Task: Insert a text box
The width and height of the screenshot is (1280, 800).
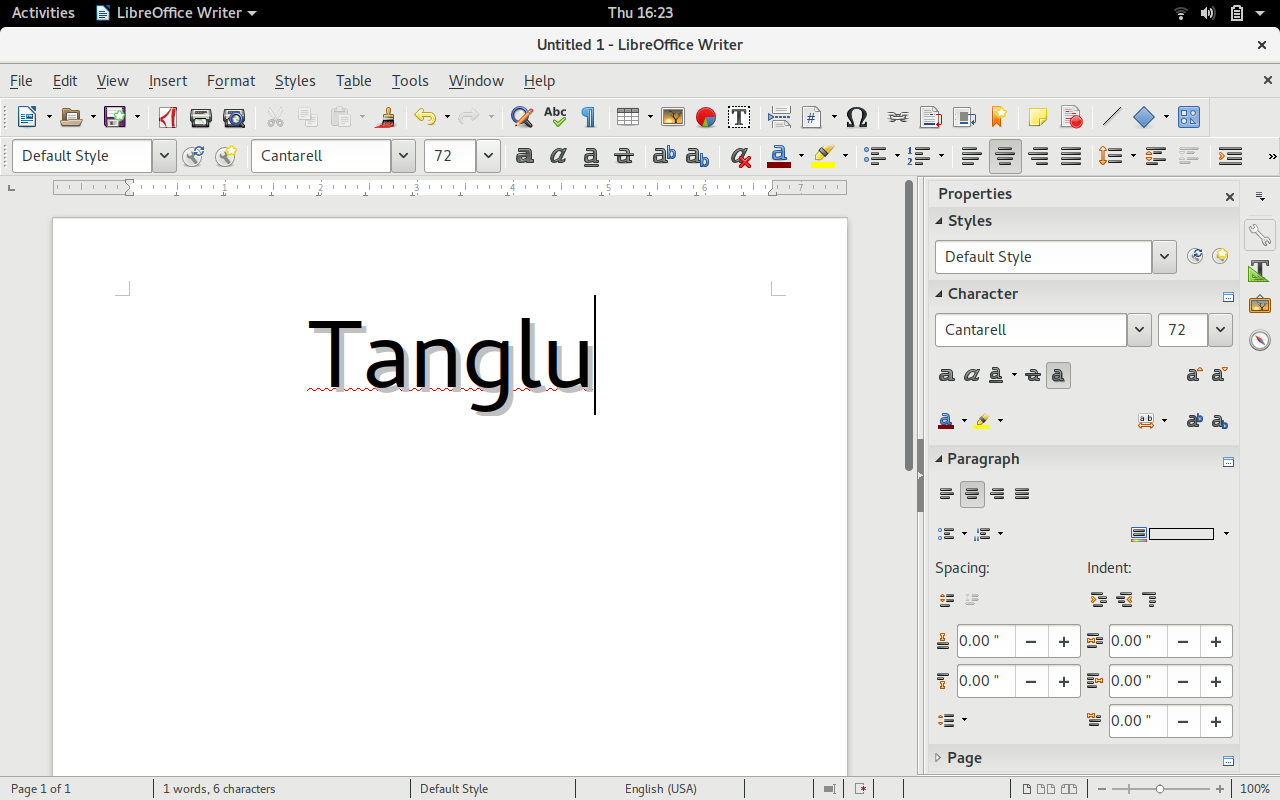Action: tap(739, 117)
